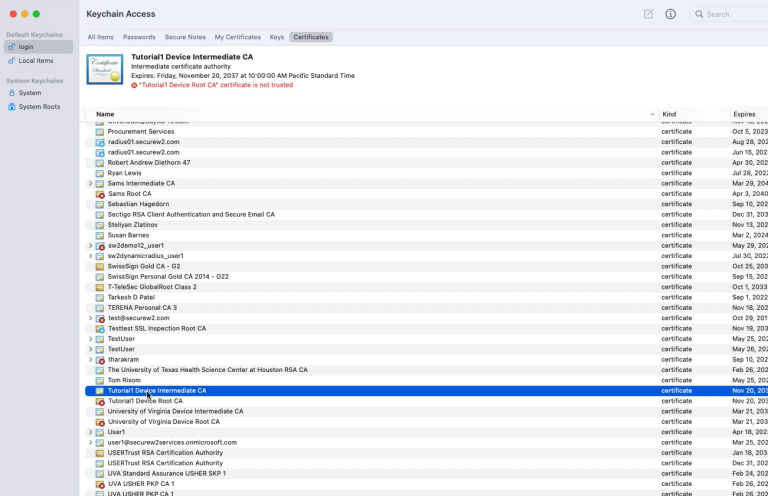Click the Tutorial1 Device Root CA icon
Image resolution: width=768 pixels, height=496 pixels.
coord(100,401)
